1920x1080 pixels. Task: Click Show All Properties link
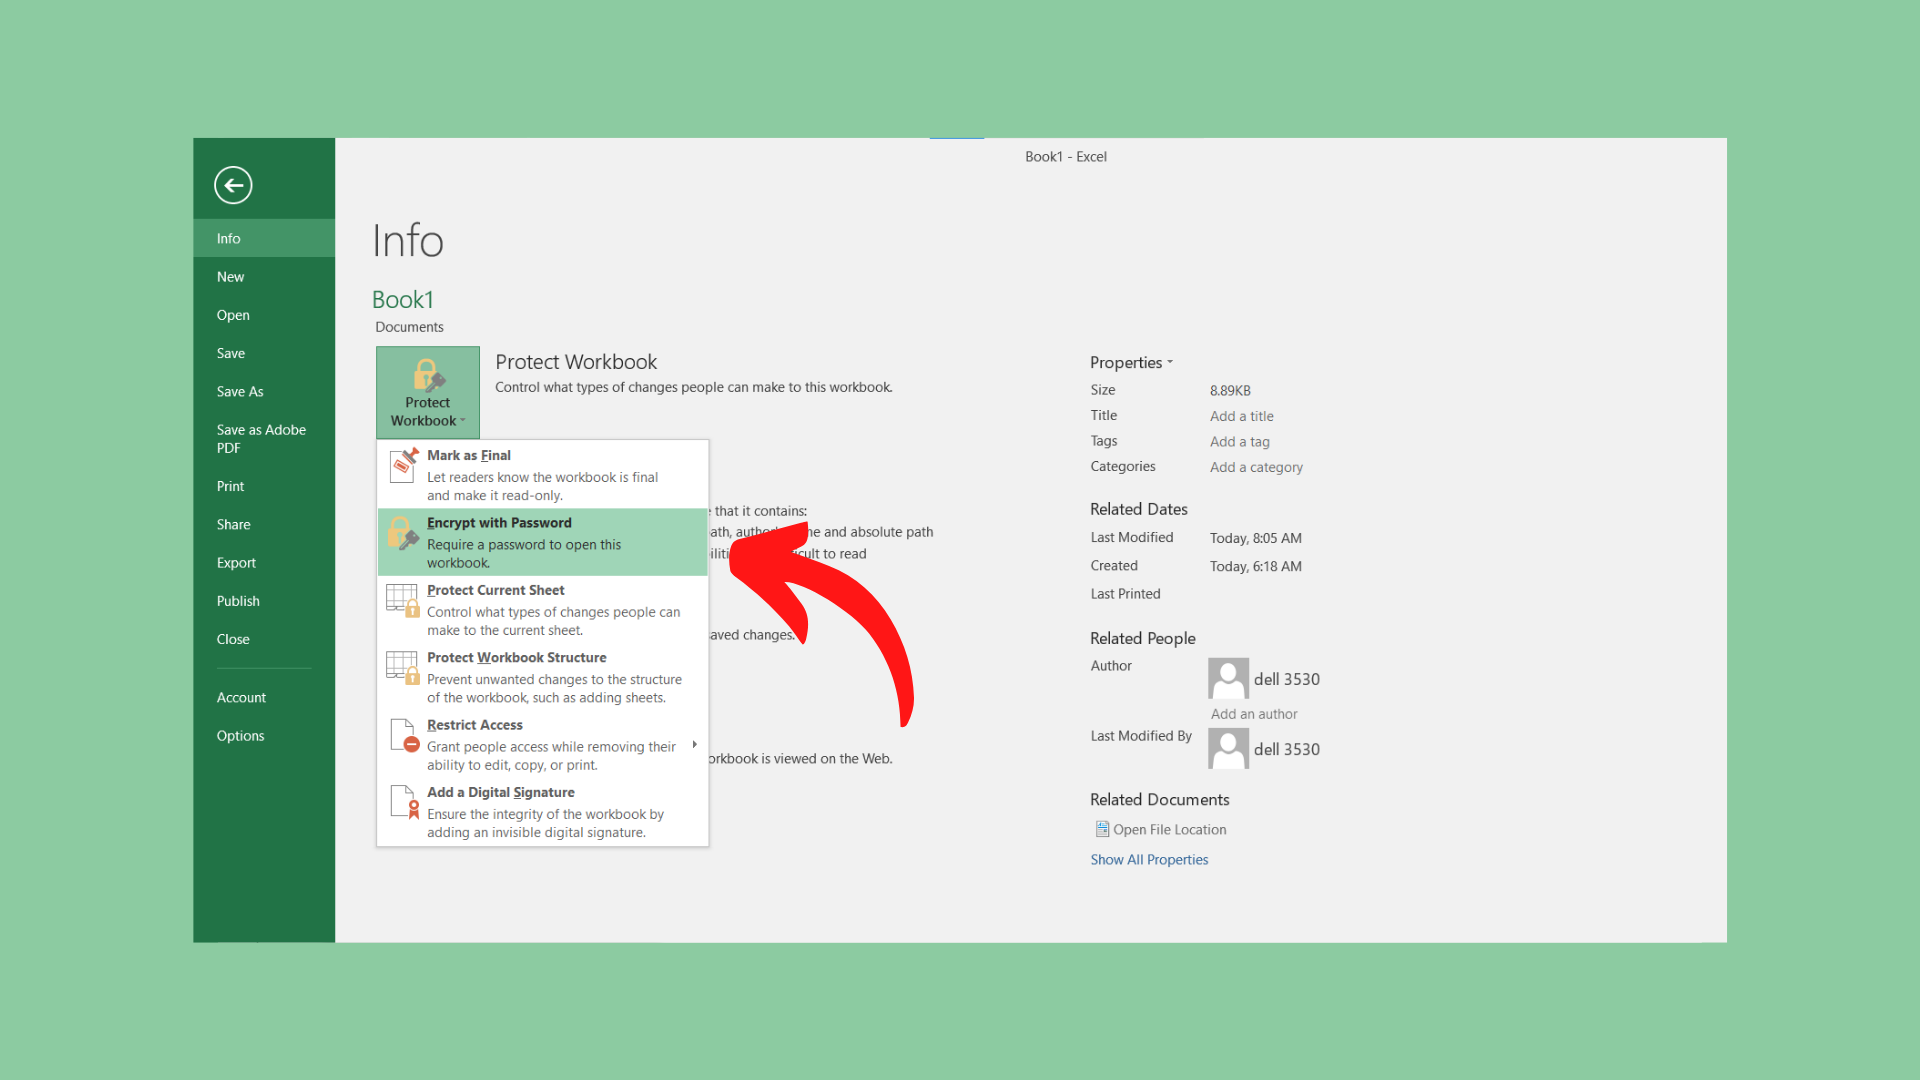[x=1149, y=860]
